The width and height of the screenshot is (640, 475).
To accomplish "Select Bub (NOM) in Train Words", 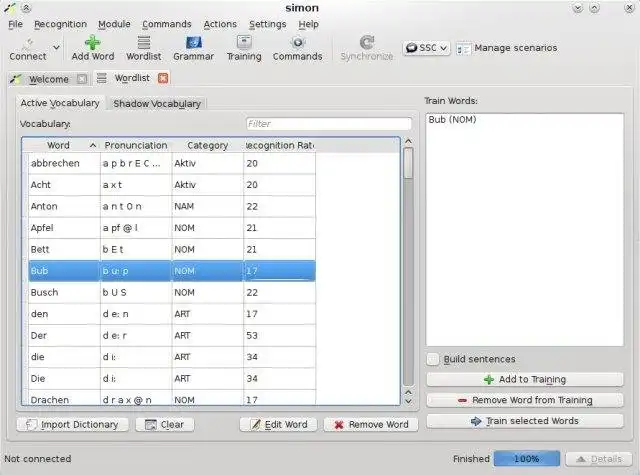I will click(452, 120).
